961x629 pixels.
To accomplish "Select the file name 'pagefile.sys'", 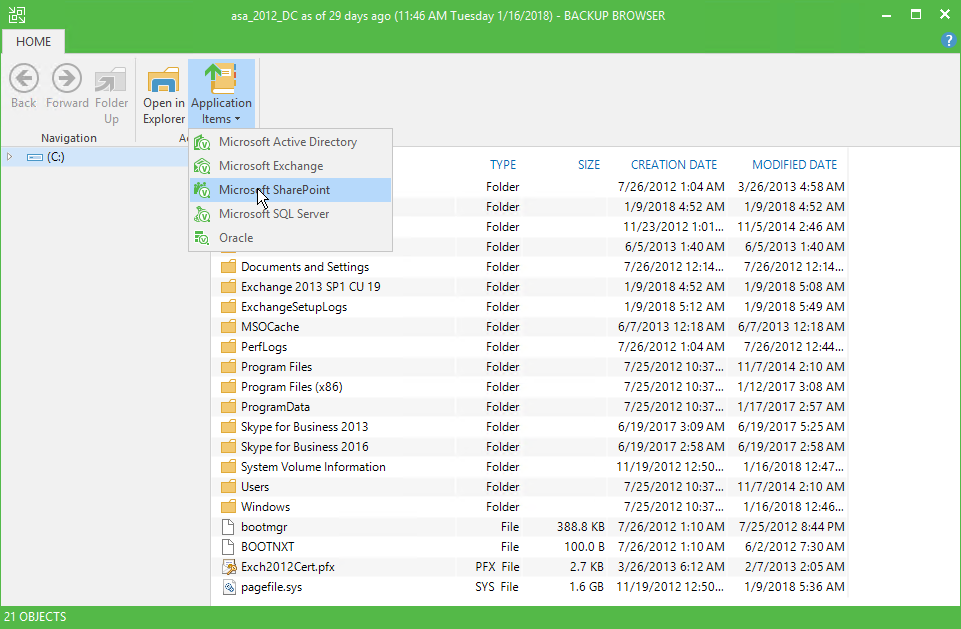I will [272, 587].
